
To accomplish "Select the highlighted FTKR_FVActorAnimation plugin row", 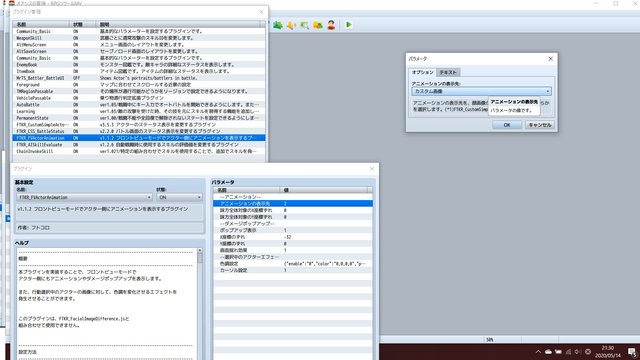I will (x=139, y=138).
